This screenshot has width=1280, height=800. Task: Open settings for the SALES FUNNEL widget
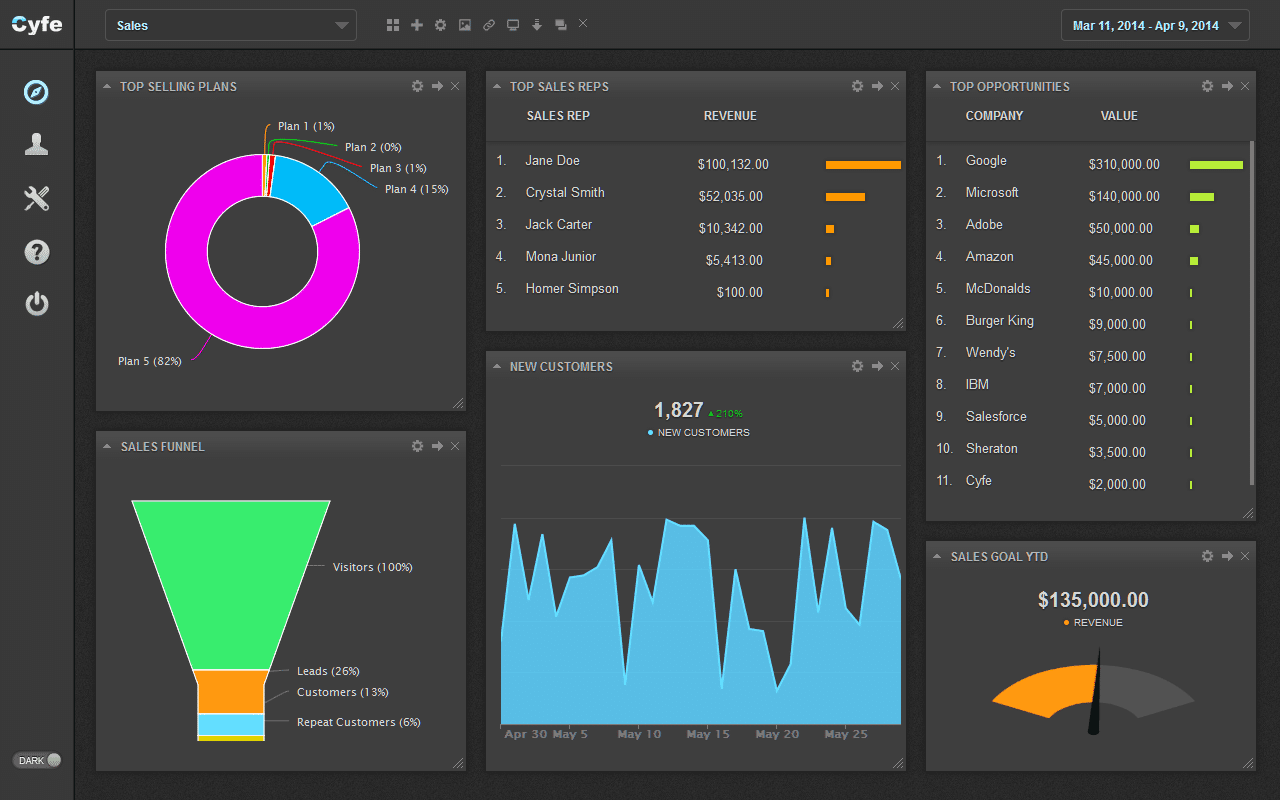pos(417,446)
